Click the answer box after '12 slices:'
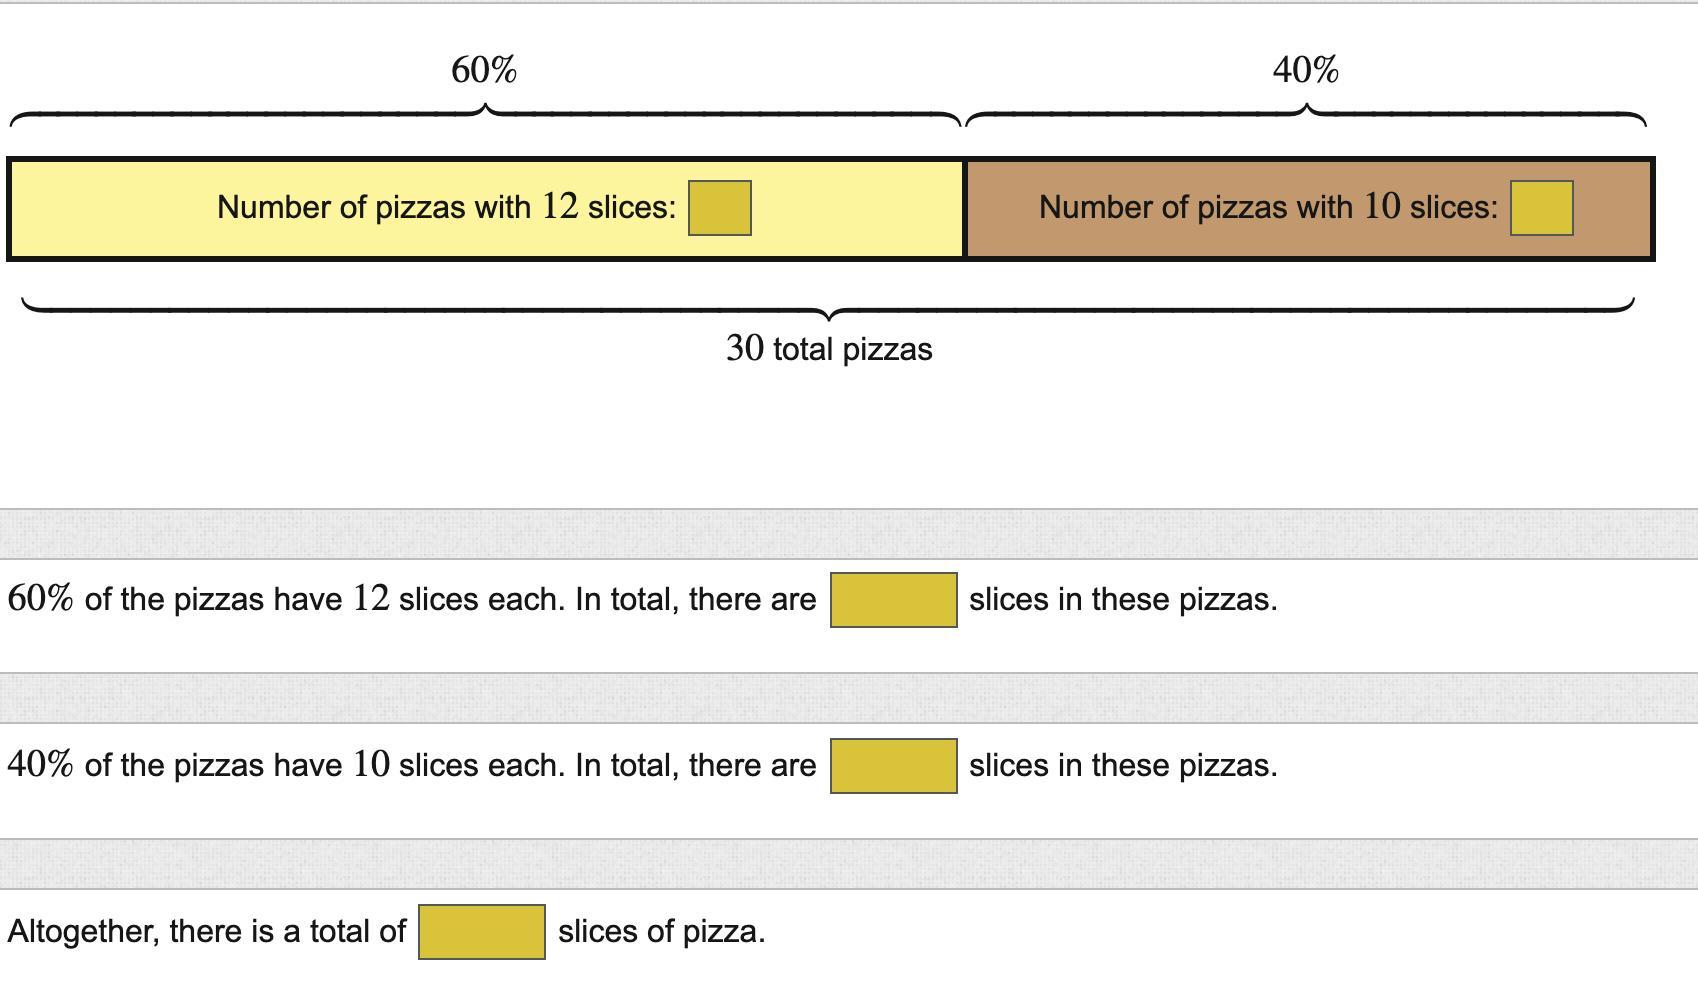The image size is (1698, 982). click(720, 208)
